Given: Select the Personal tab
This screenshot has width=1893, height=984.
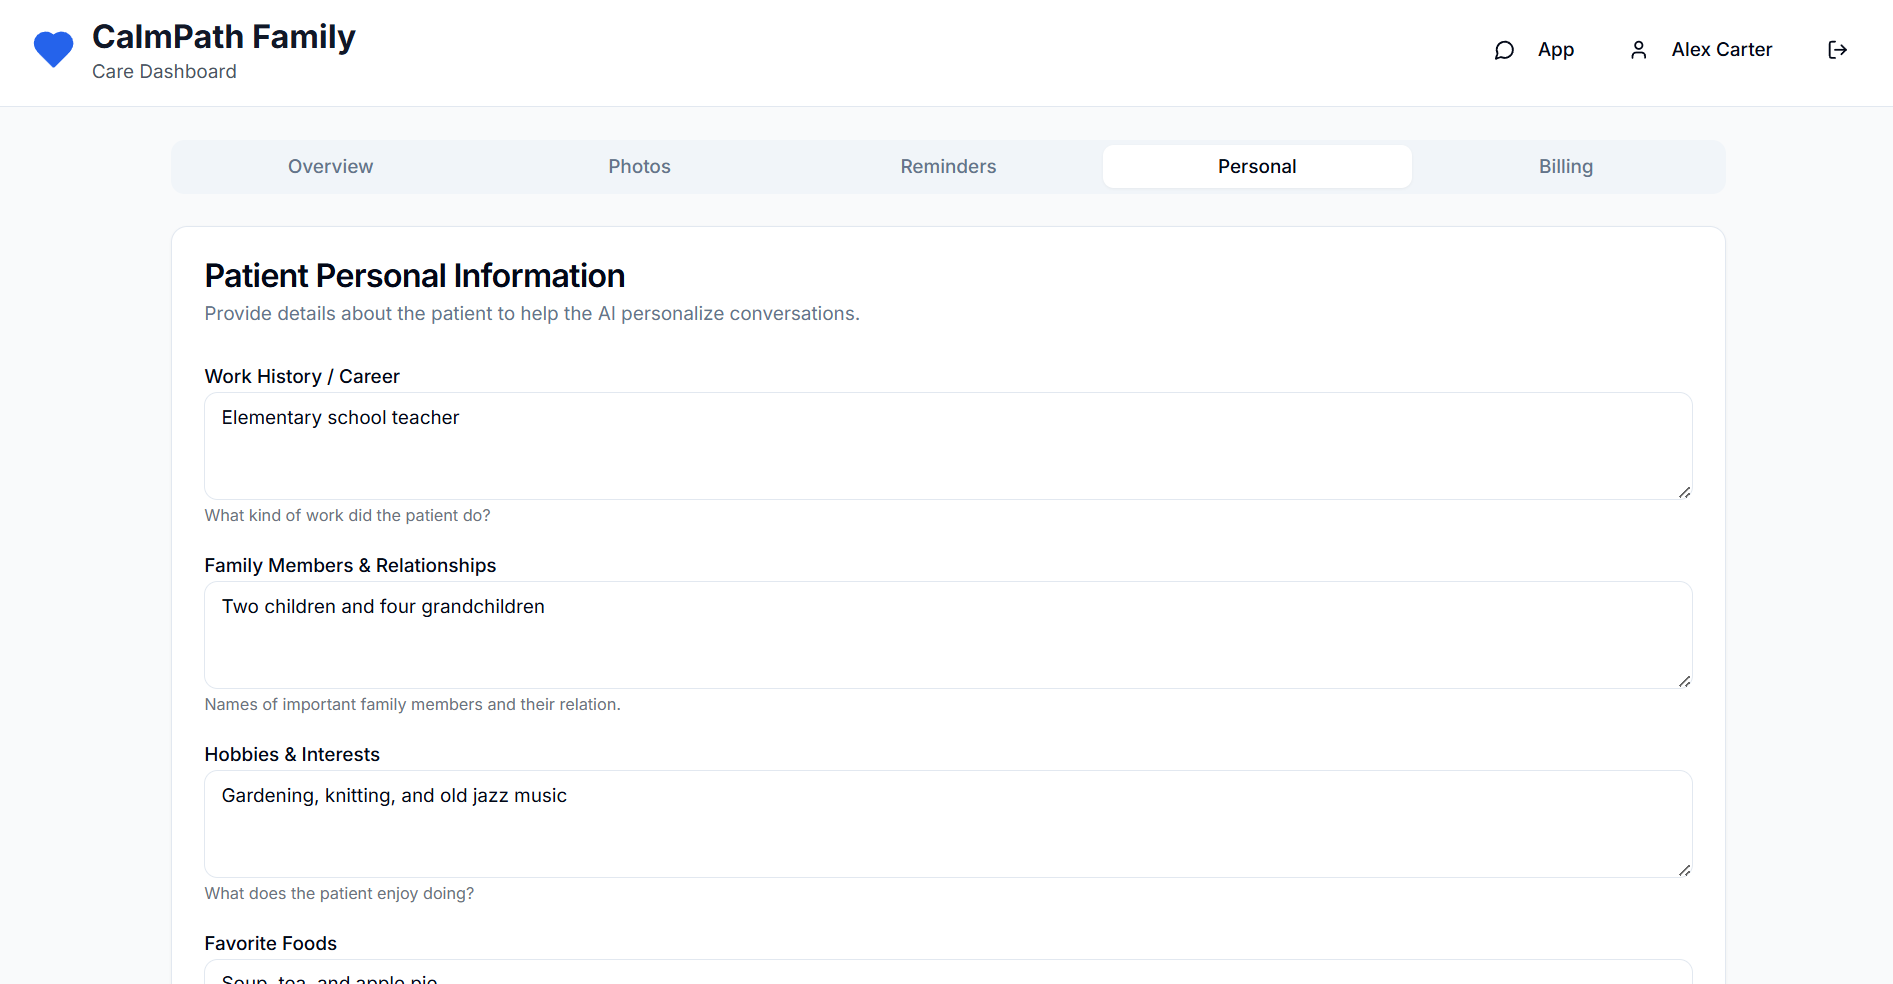Looking at the screenshot, I should (x=1257, y=167).
